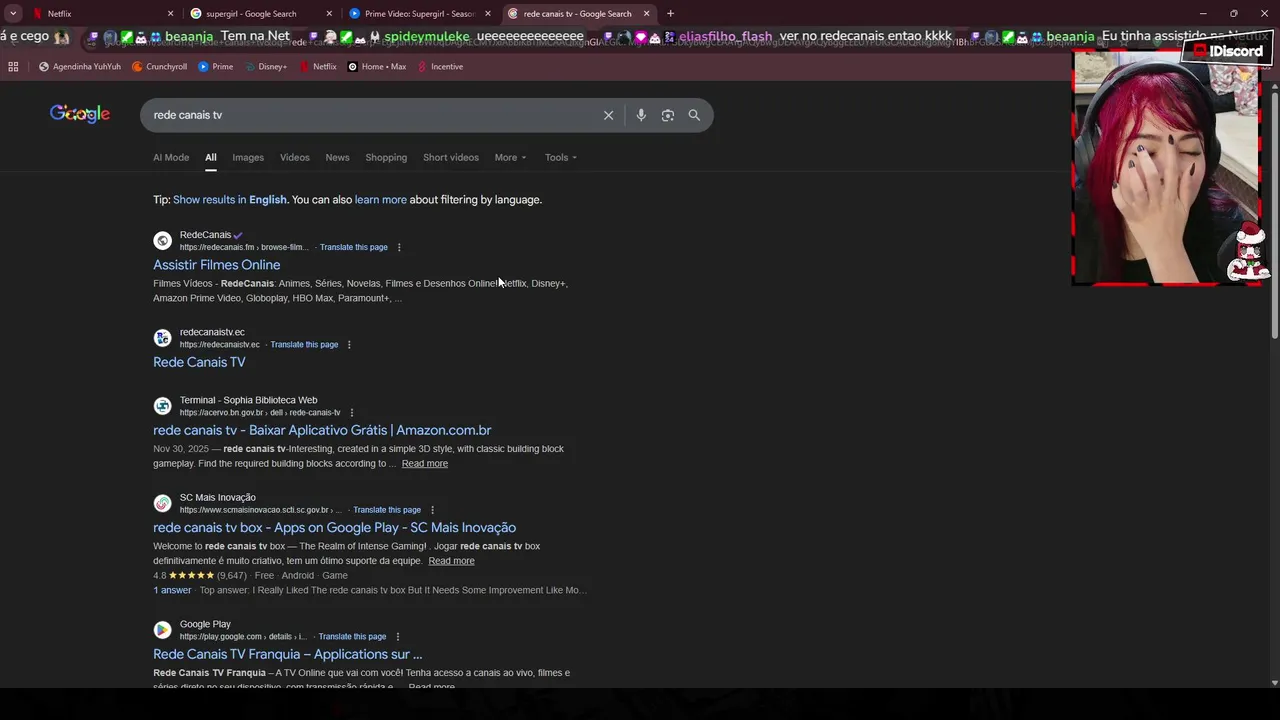1280x720 pixels.
Task: Expand the More search filters dropdown
Action: [x=510, y=158]
